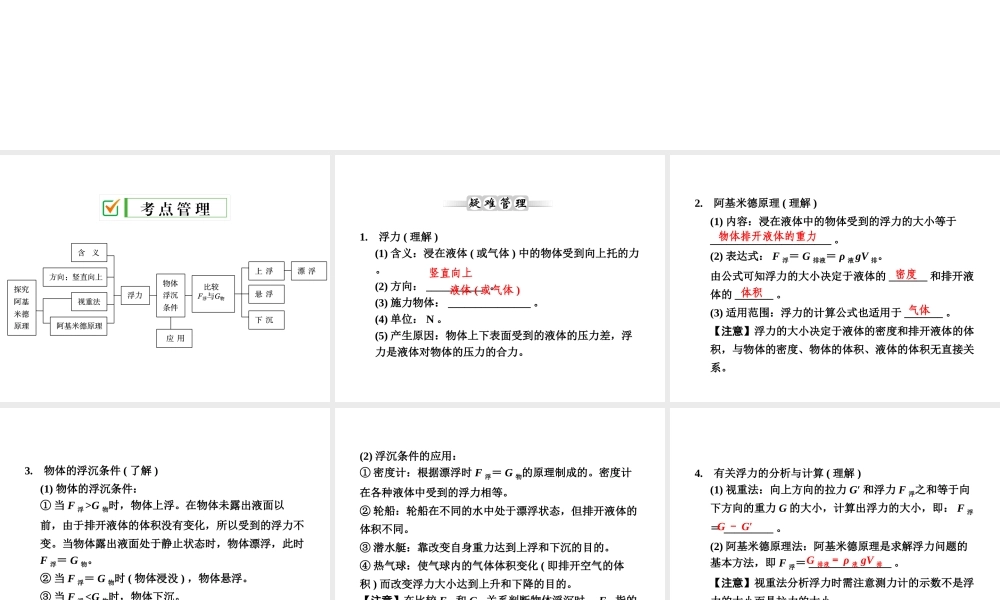Click the 视重法 box in the mind map
The image size is (1000, 600).
pyautogui.click(x=89, y=301)
